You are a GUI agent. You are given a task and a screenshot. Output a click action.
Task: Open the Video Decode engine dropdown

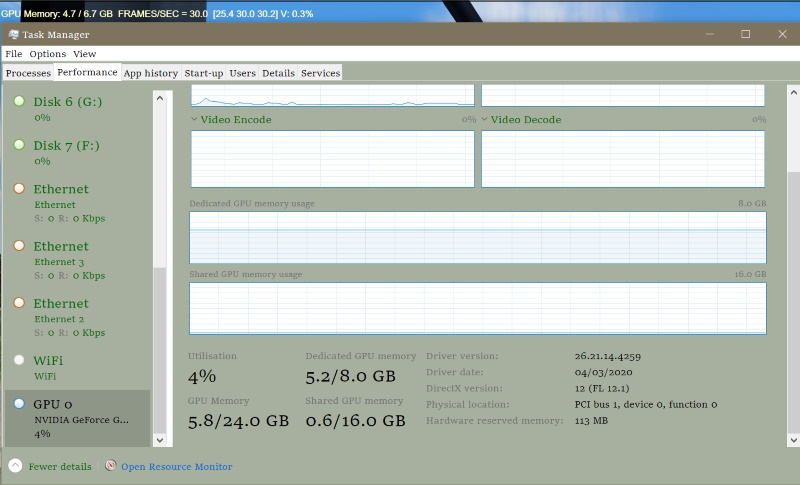tap(485, 119)
